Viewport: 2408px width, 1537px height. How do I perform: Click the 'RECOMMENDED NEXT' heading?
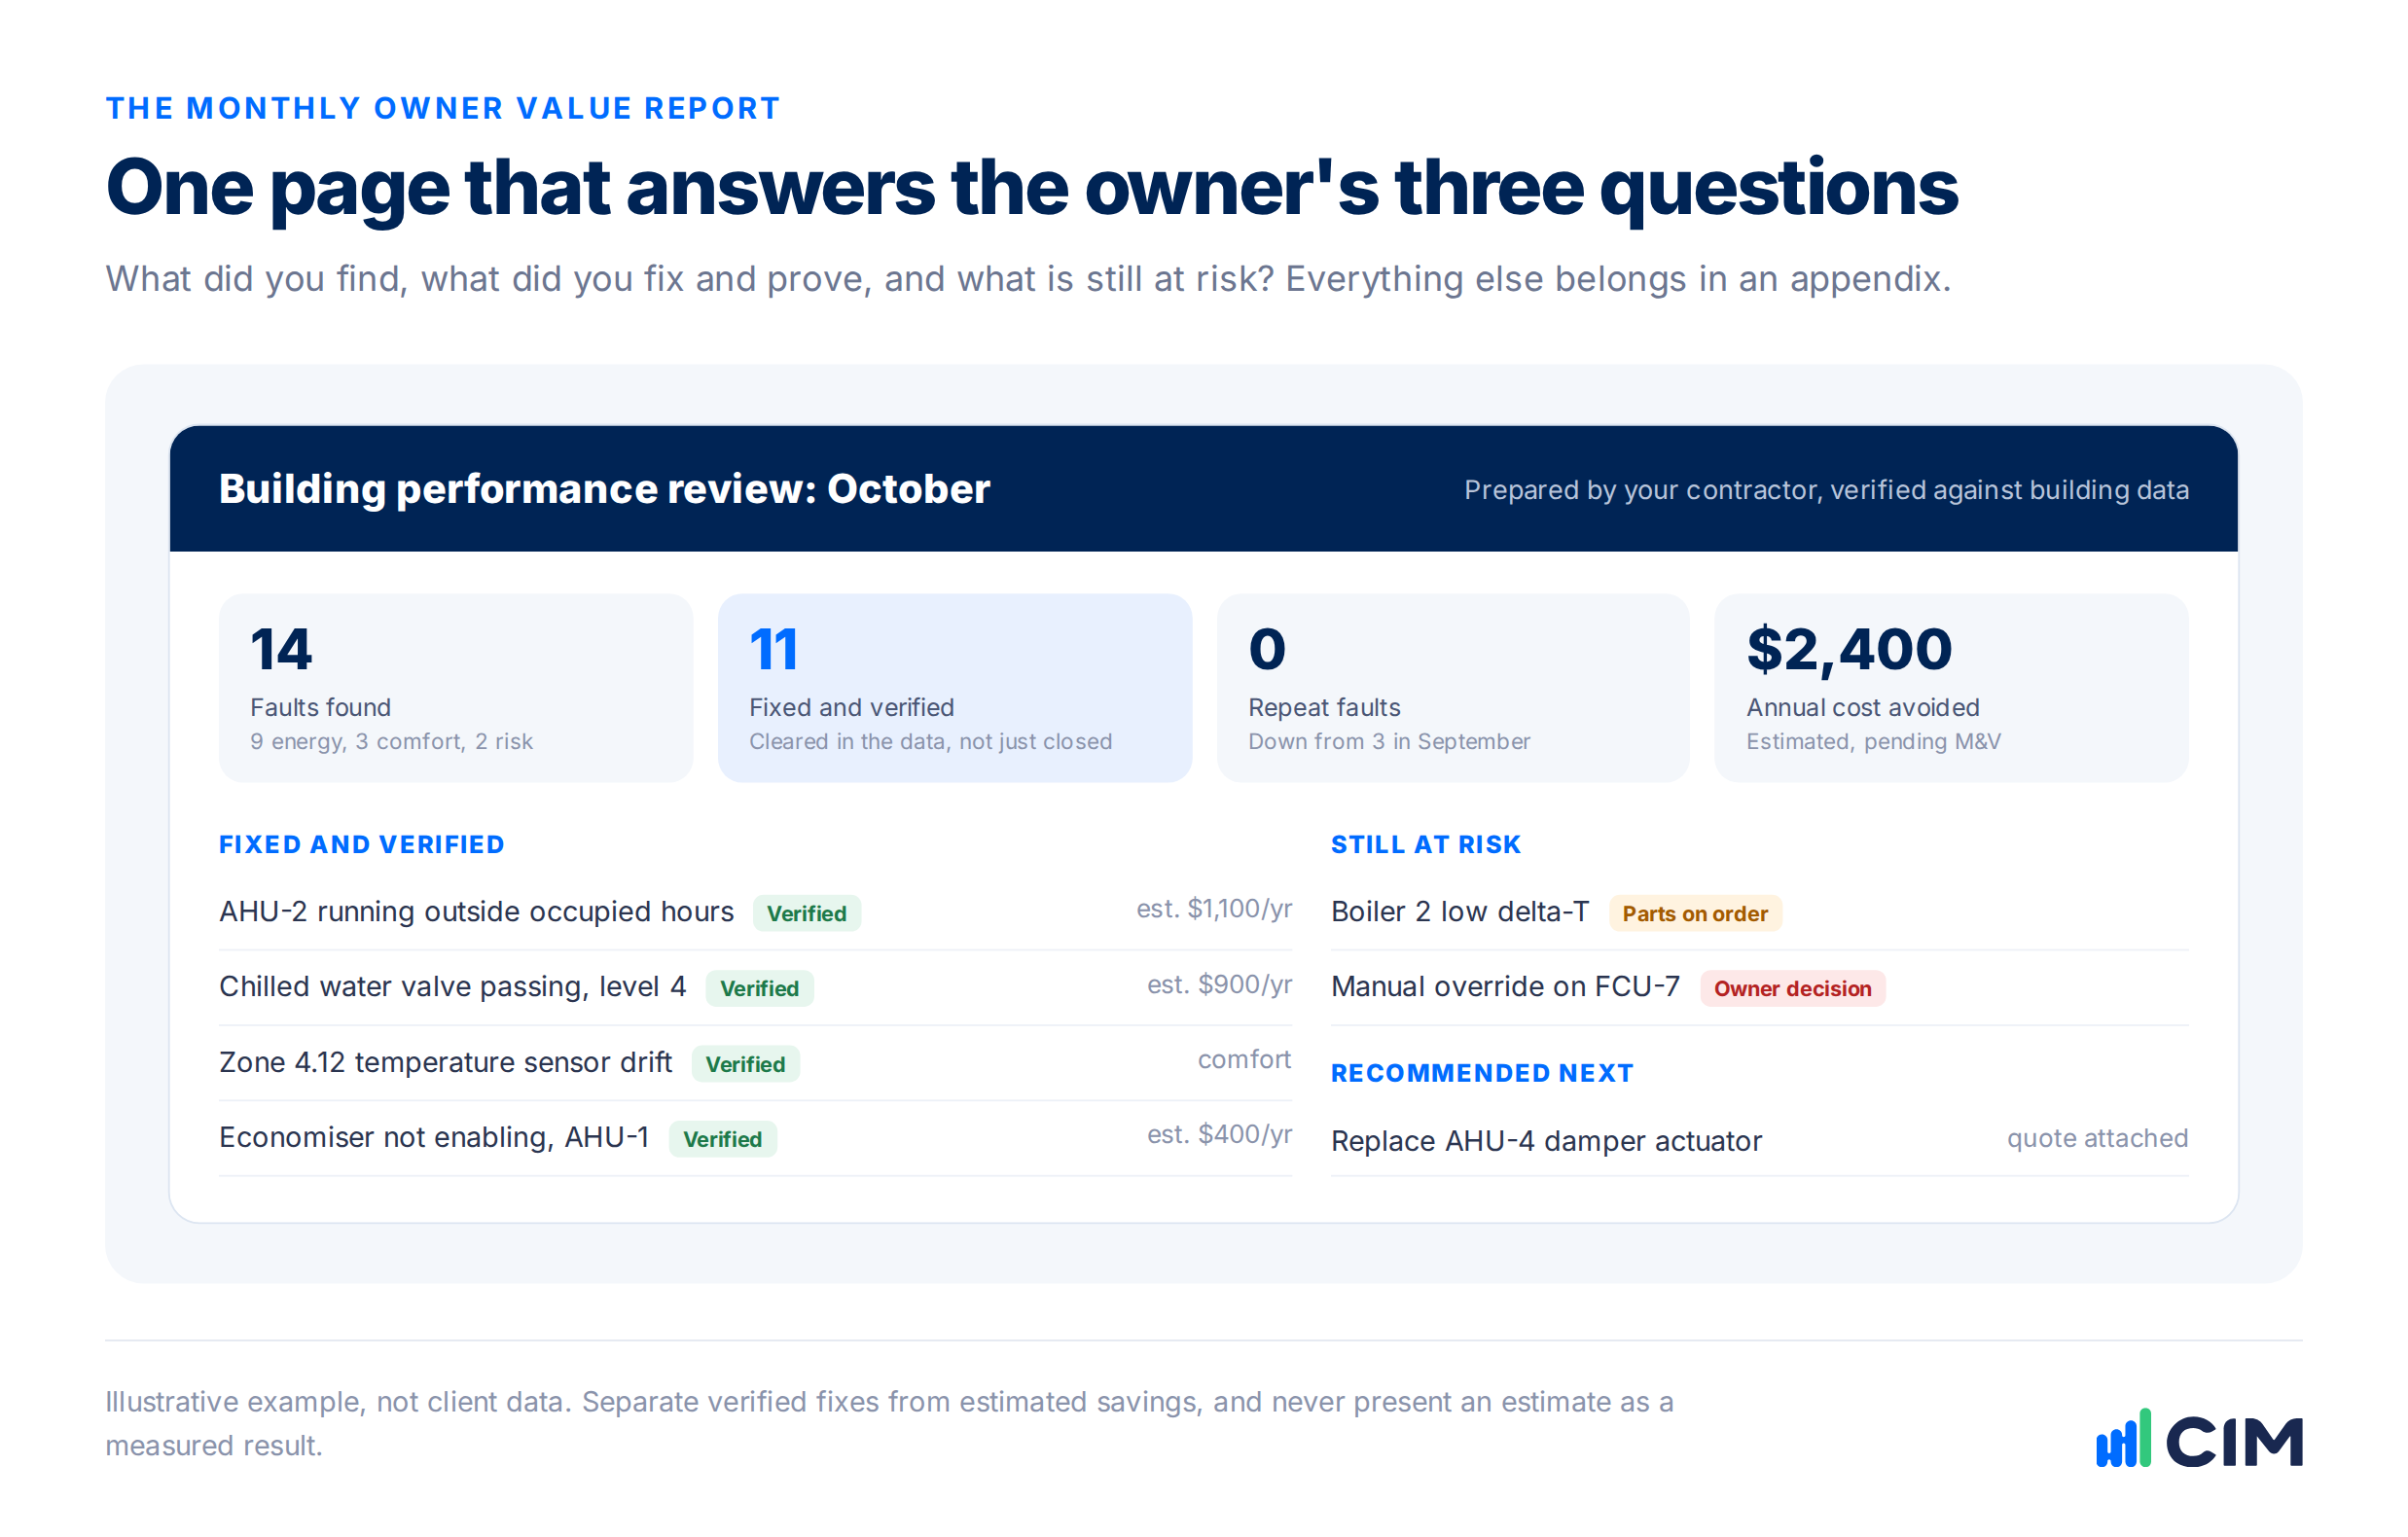1482,1073
